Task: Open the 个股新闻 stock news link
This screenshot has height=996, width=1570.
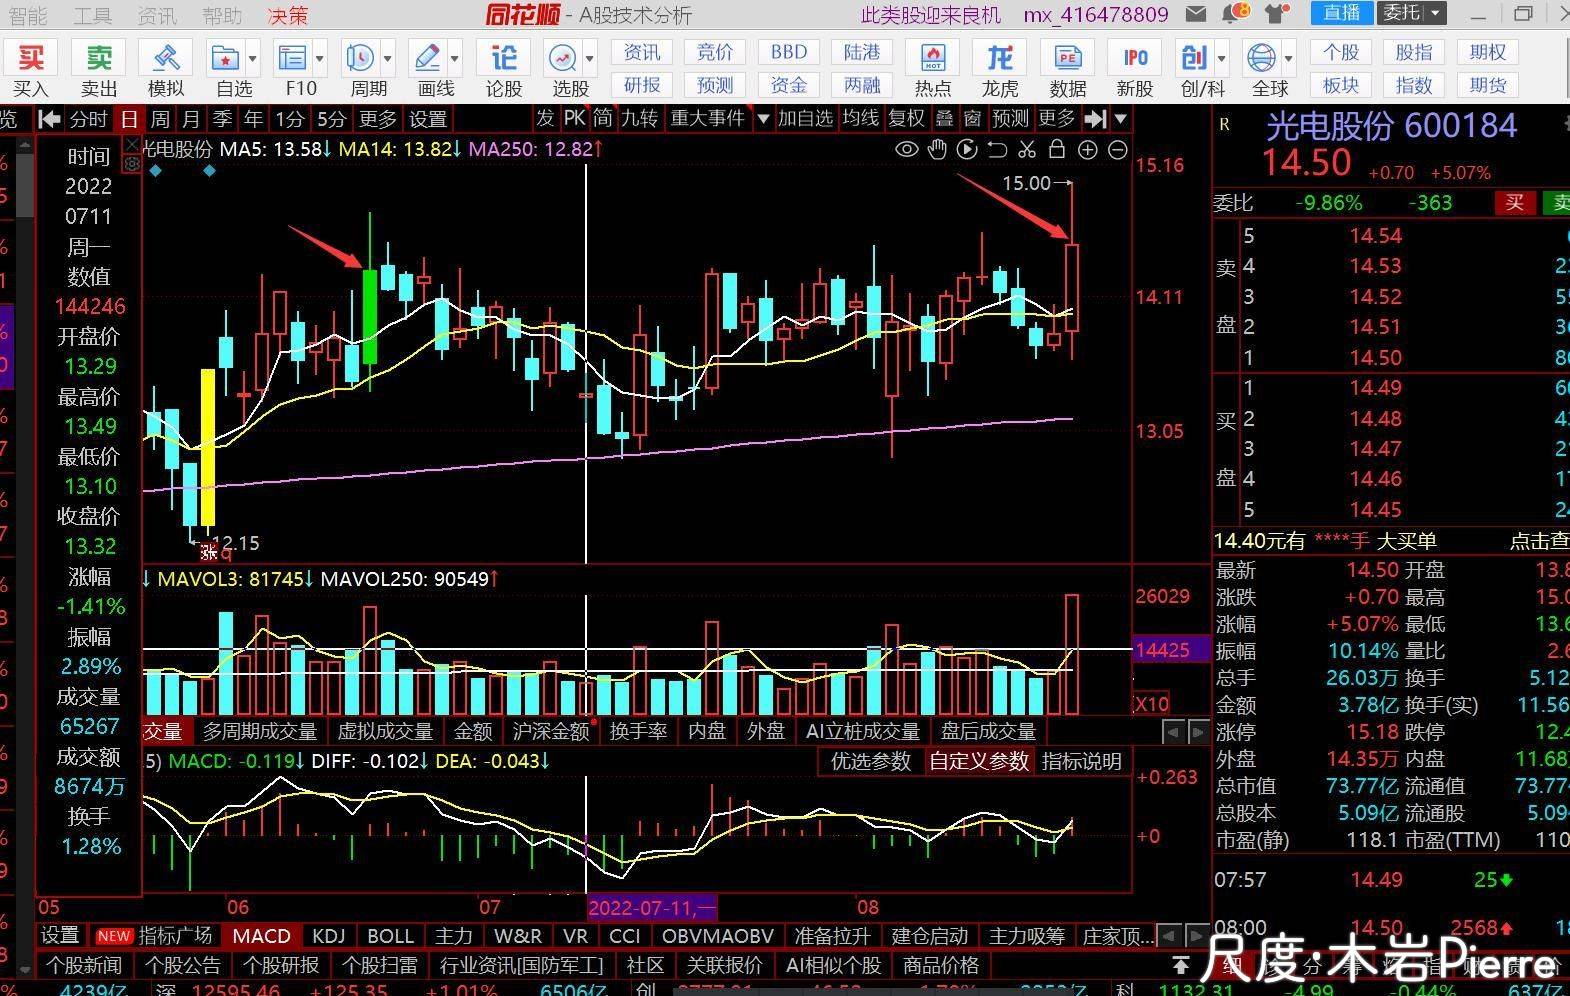Action: [85, 965]
